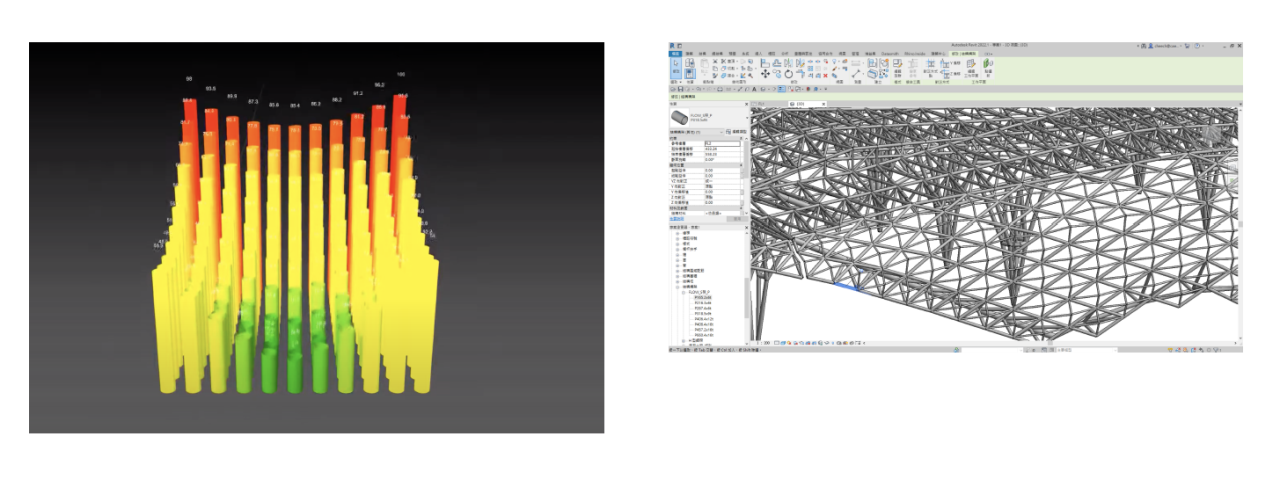Click the Edit Type button in Properties
Viewport: 1280px width, 480px height.
[739, 132]
